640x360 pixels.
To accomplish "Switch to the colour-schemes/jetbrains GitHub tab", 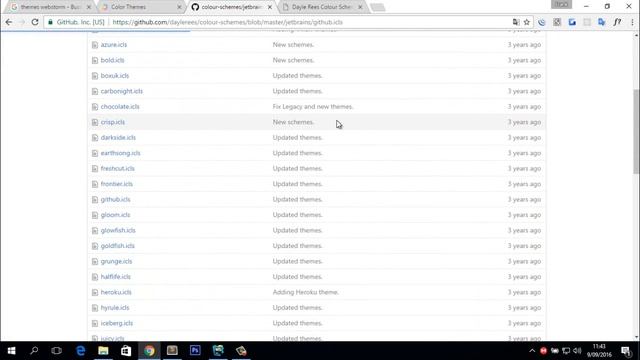I will click(x=231, y=7).
